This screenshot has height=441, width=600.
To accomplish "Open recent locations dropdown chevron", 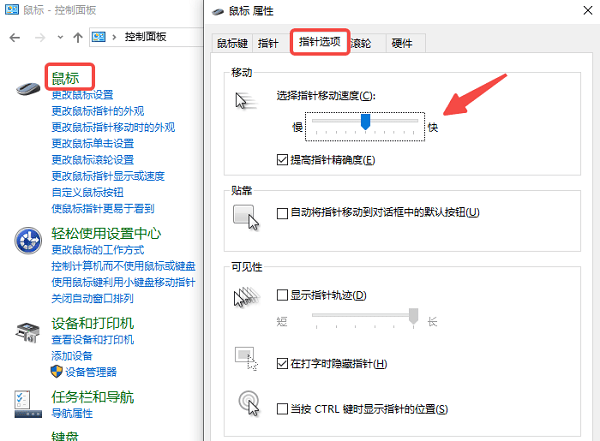I will point(60,37).
